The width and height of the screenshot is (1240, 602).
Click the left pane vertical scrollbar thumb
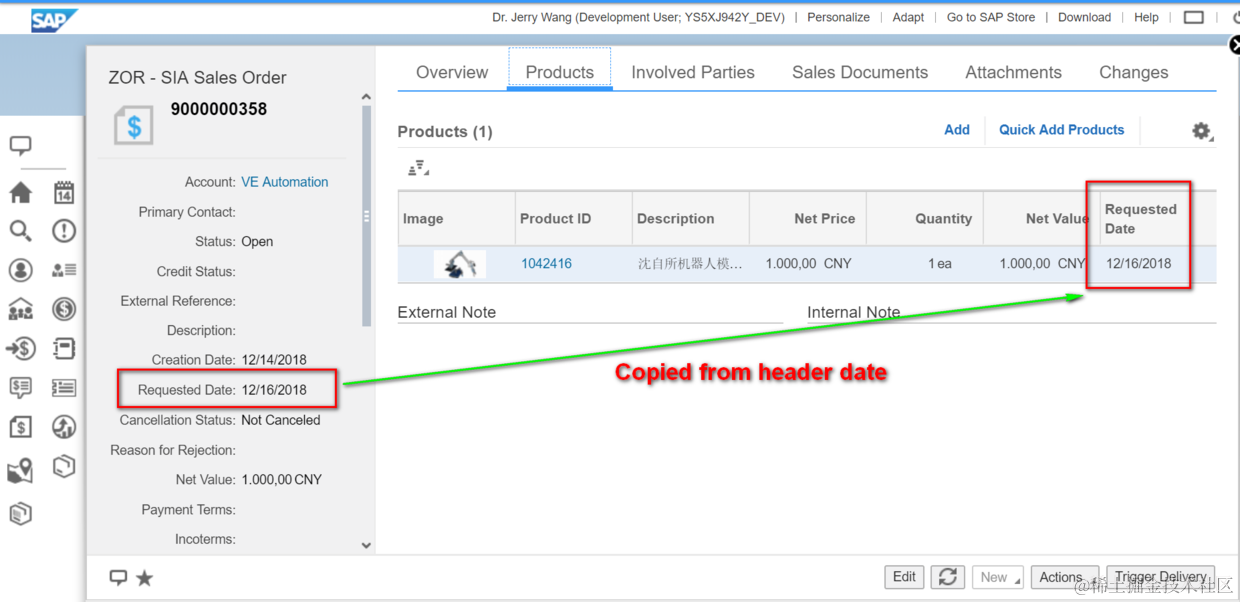[x=366, y=215]
